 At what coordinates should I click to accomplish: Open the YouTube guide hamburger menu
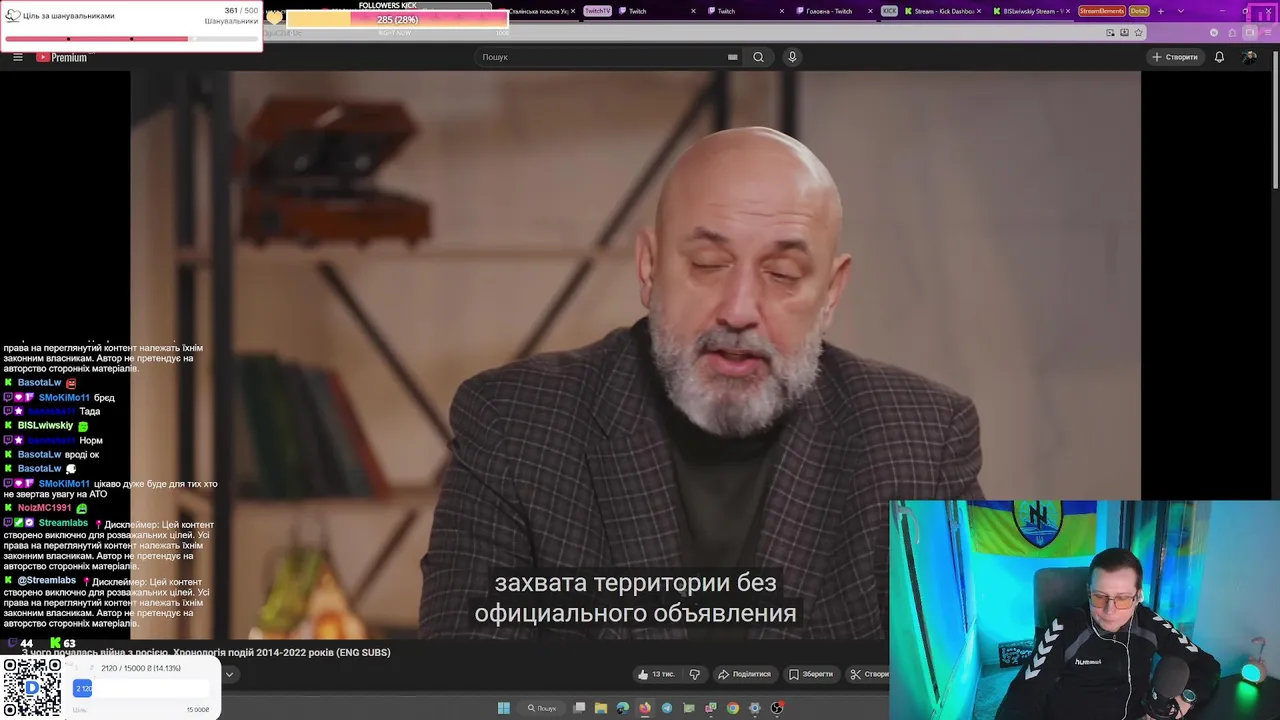click(17, 57)
